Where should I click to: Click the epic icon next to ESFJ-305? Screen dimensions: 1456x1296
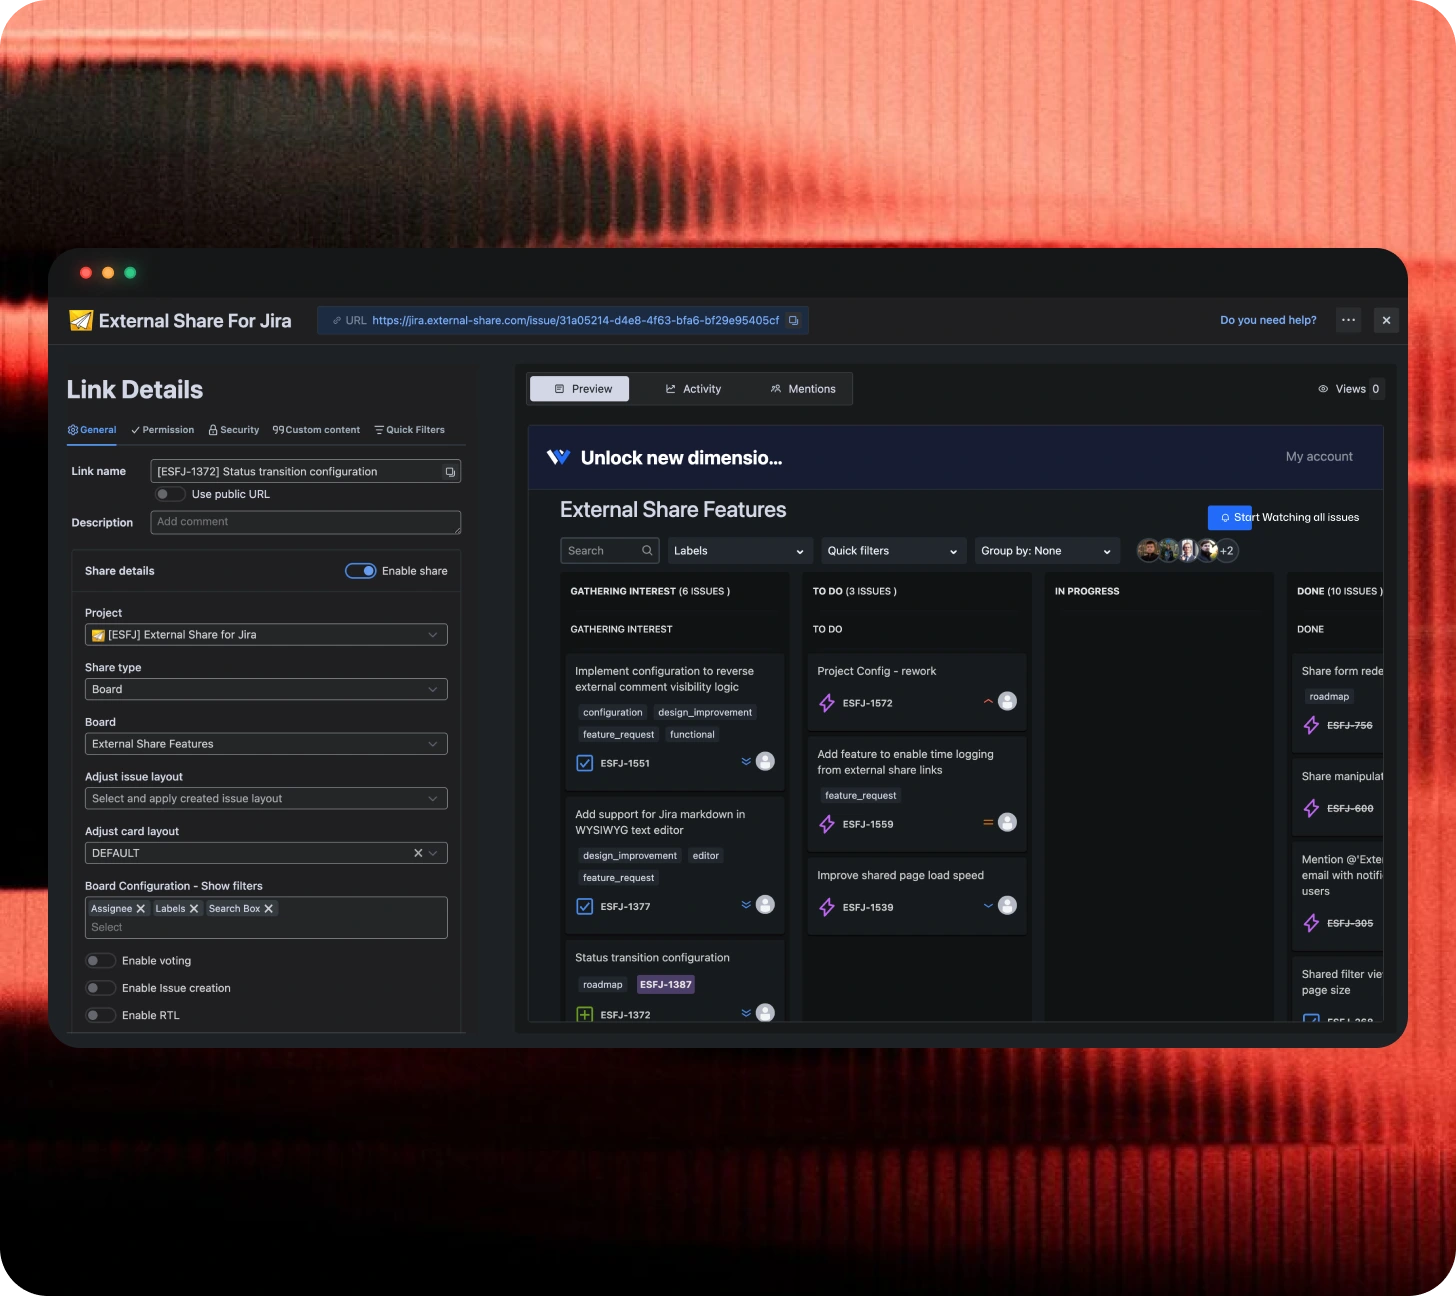pyautogui.click(x=1311, y=923)
